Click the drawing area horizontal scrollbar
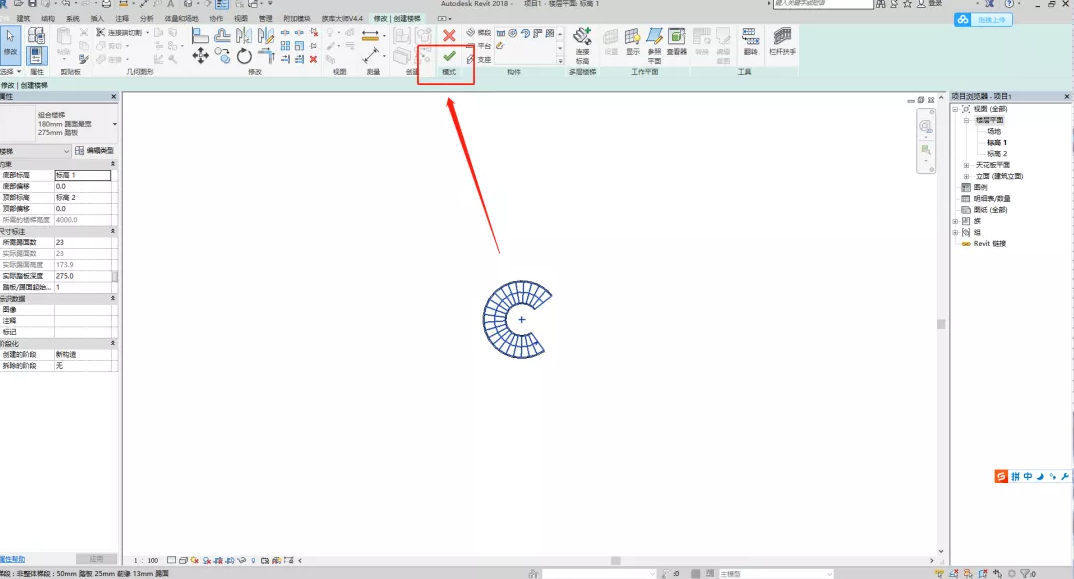The image size is (1074, 579). pyautogui.click(x=616, y=560)
